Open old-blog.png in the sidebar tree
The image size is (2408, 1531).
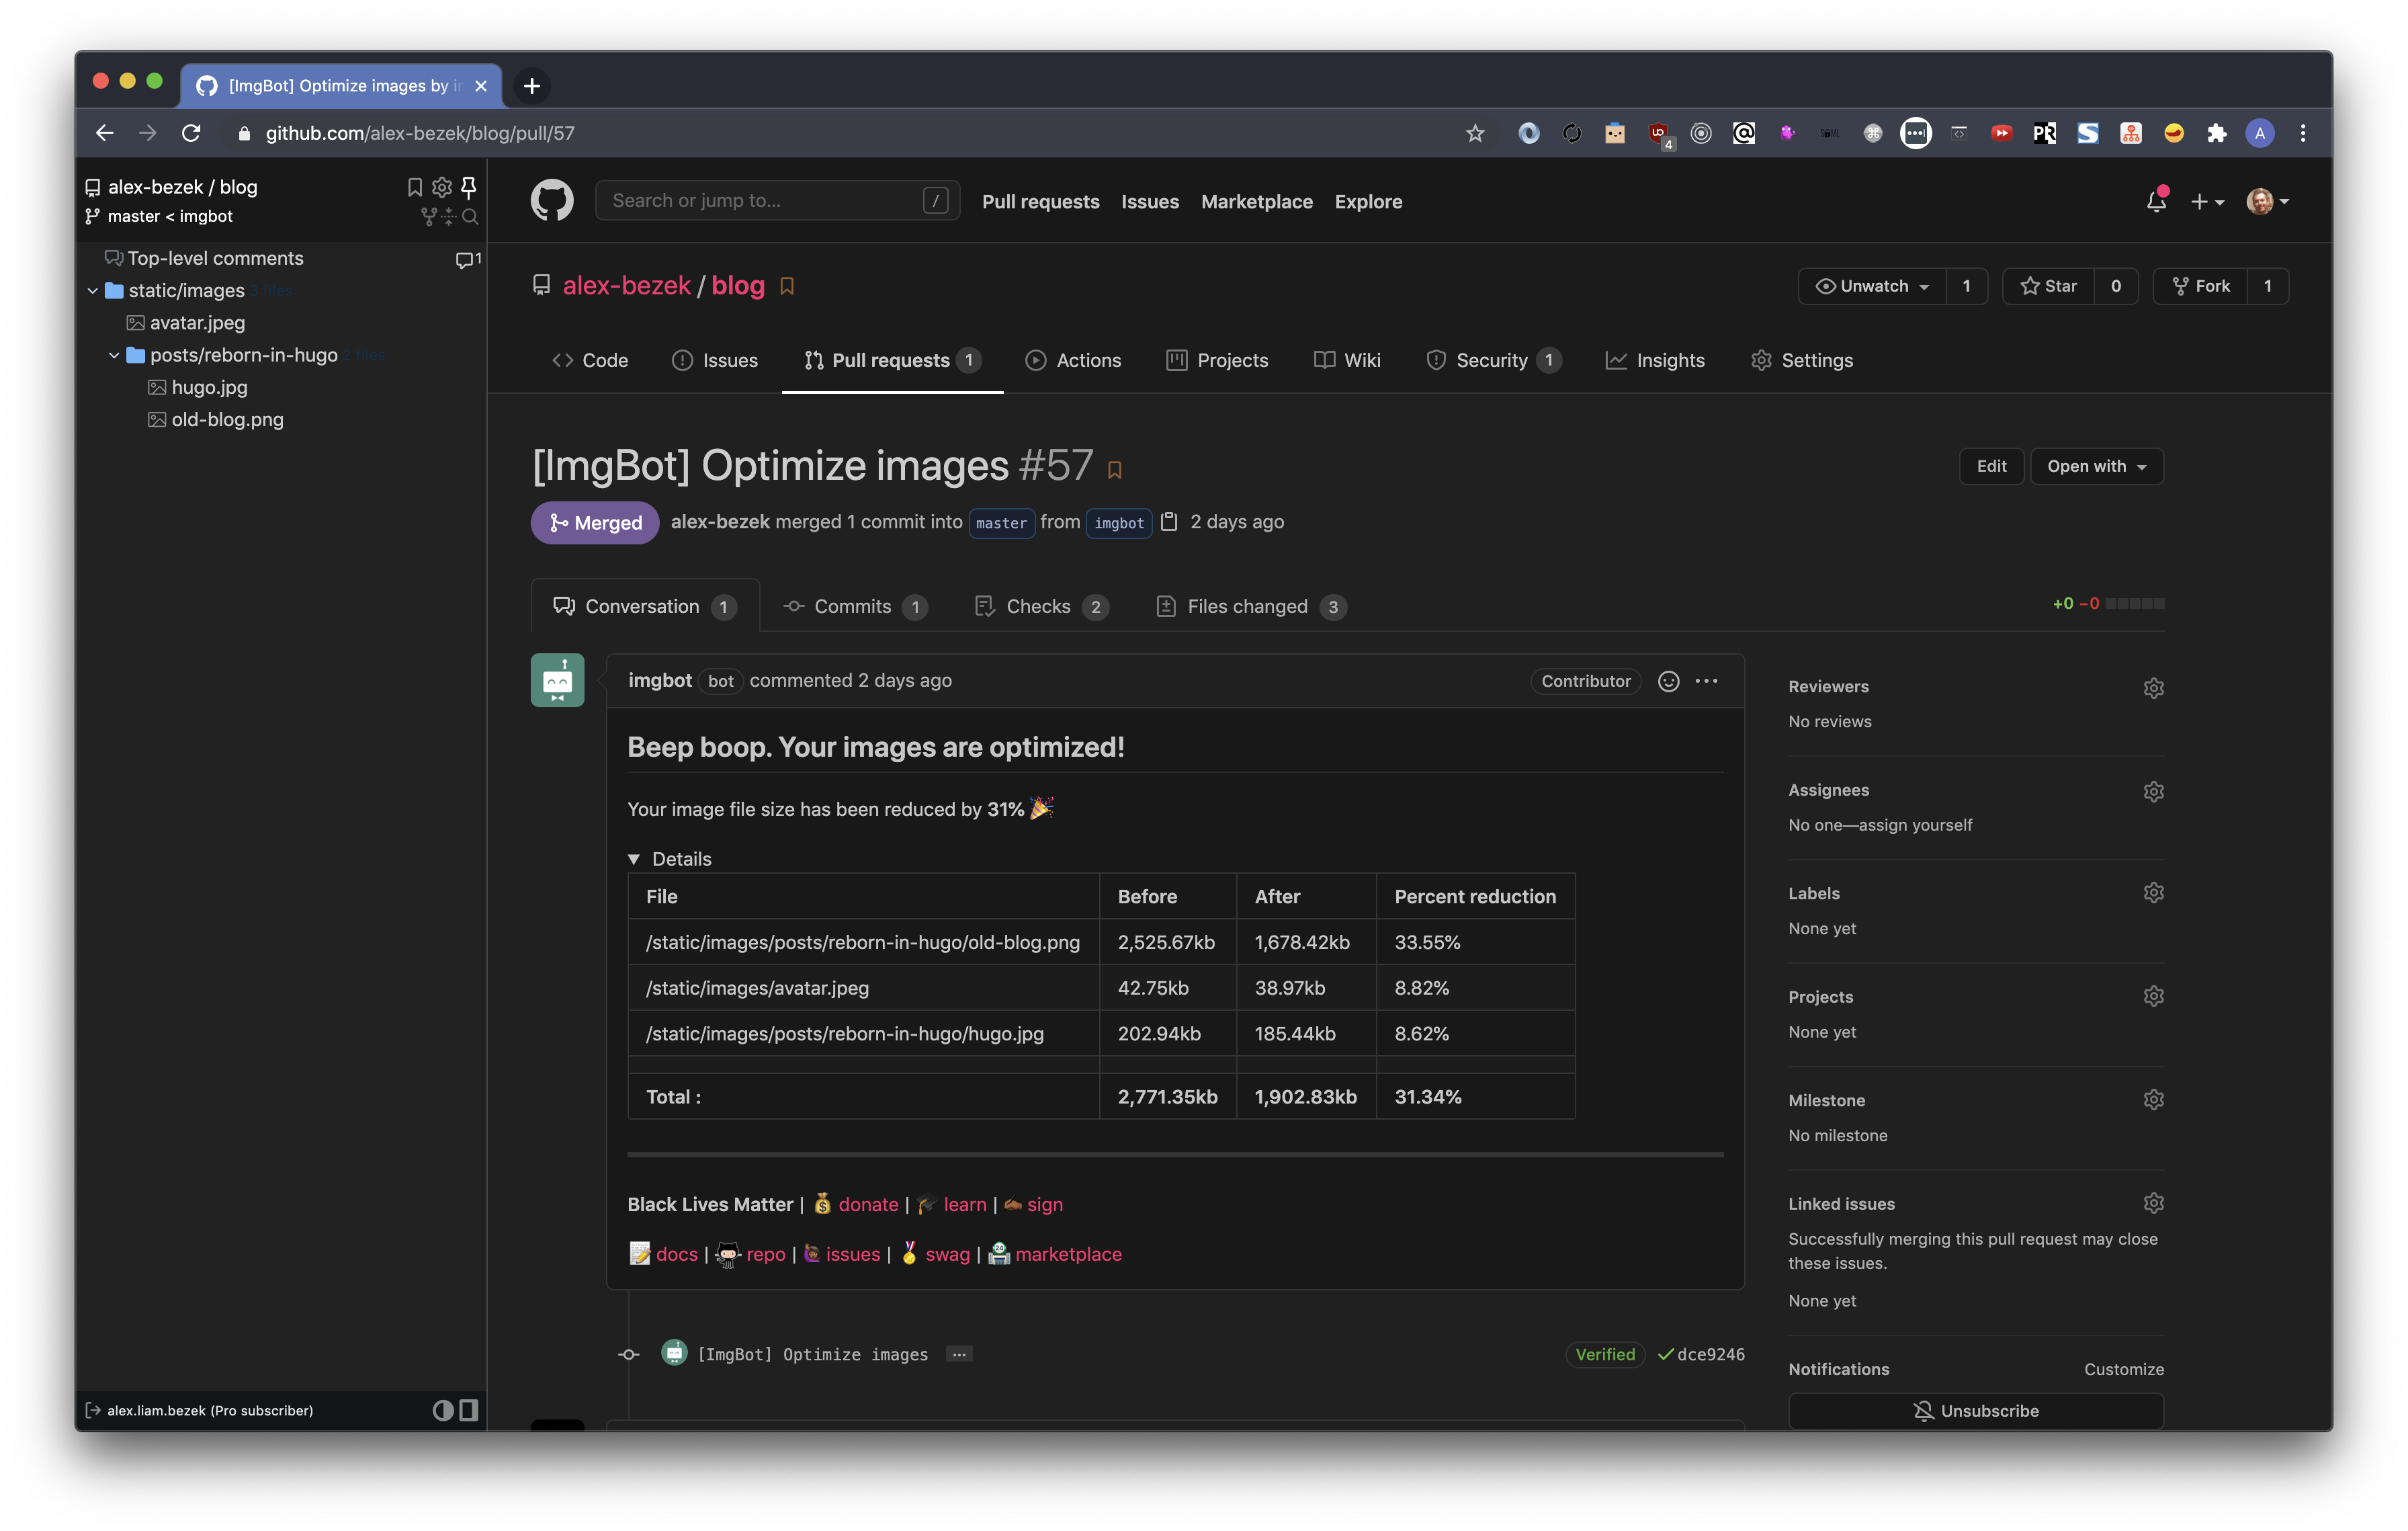tap(227, 420)
